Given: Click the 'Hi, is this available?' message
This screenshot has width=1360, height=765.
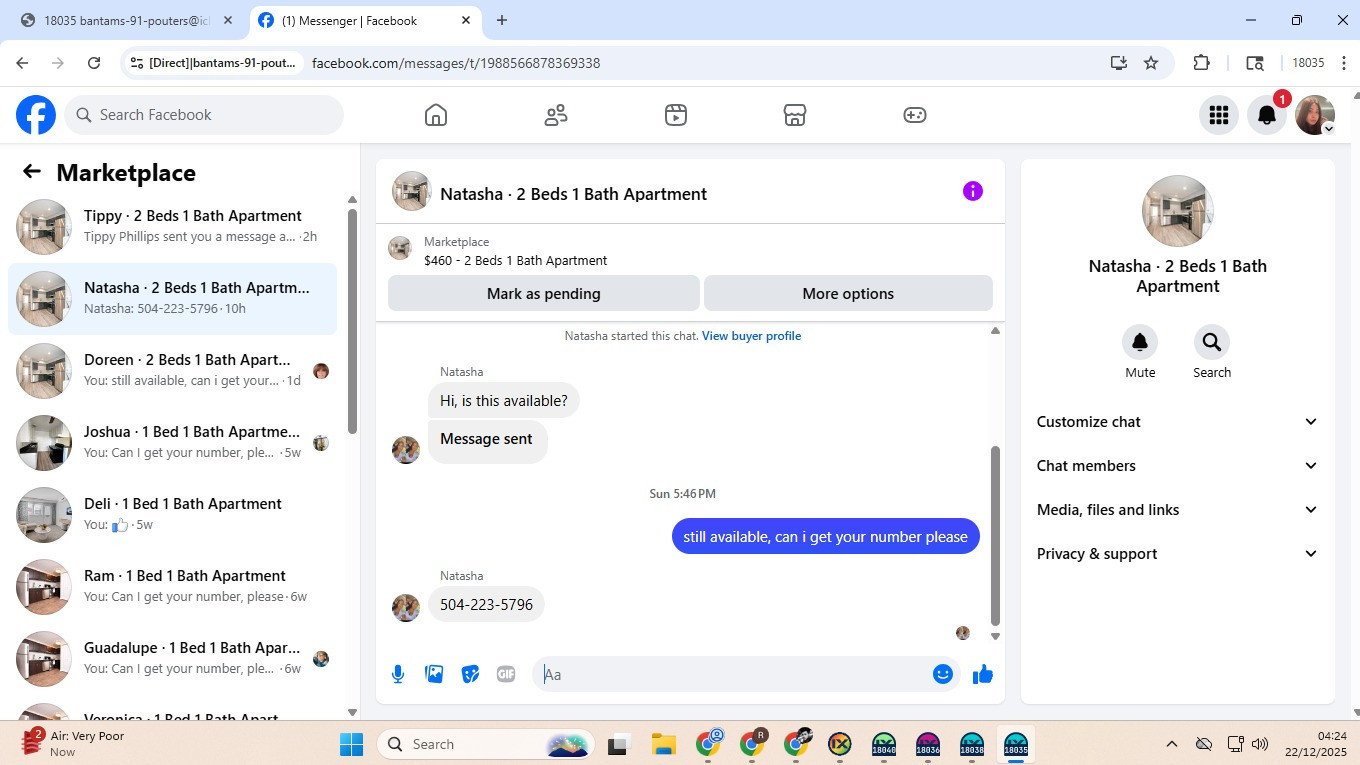Looking at the screenshot, I should coord(504,401).
